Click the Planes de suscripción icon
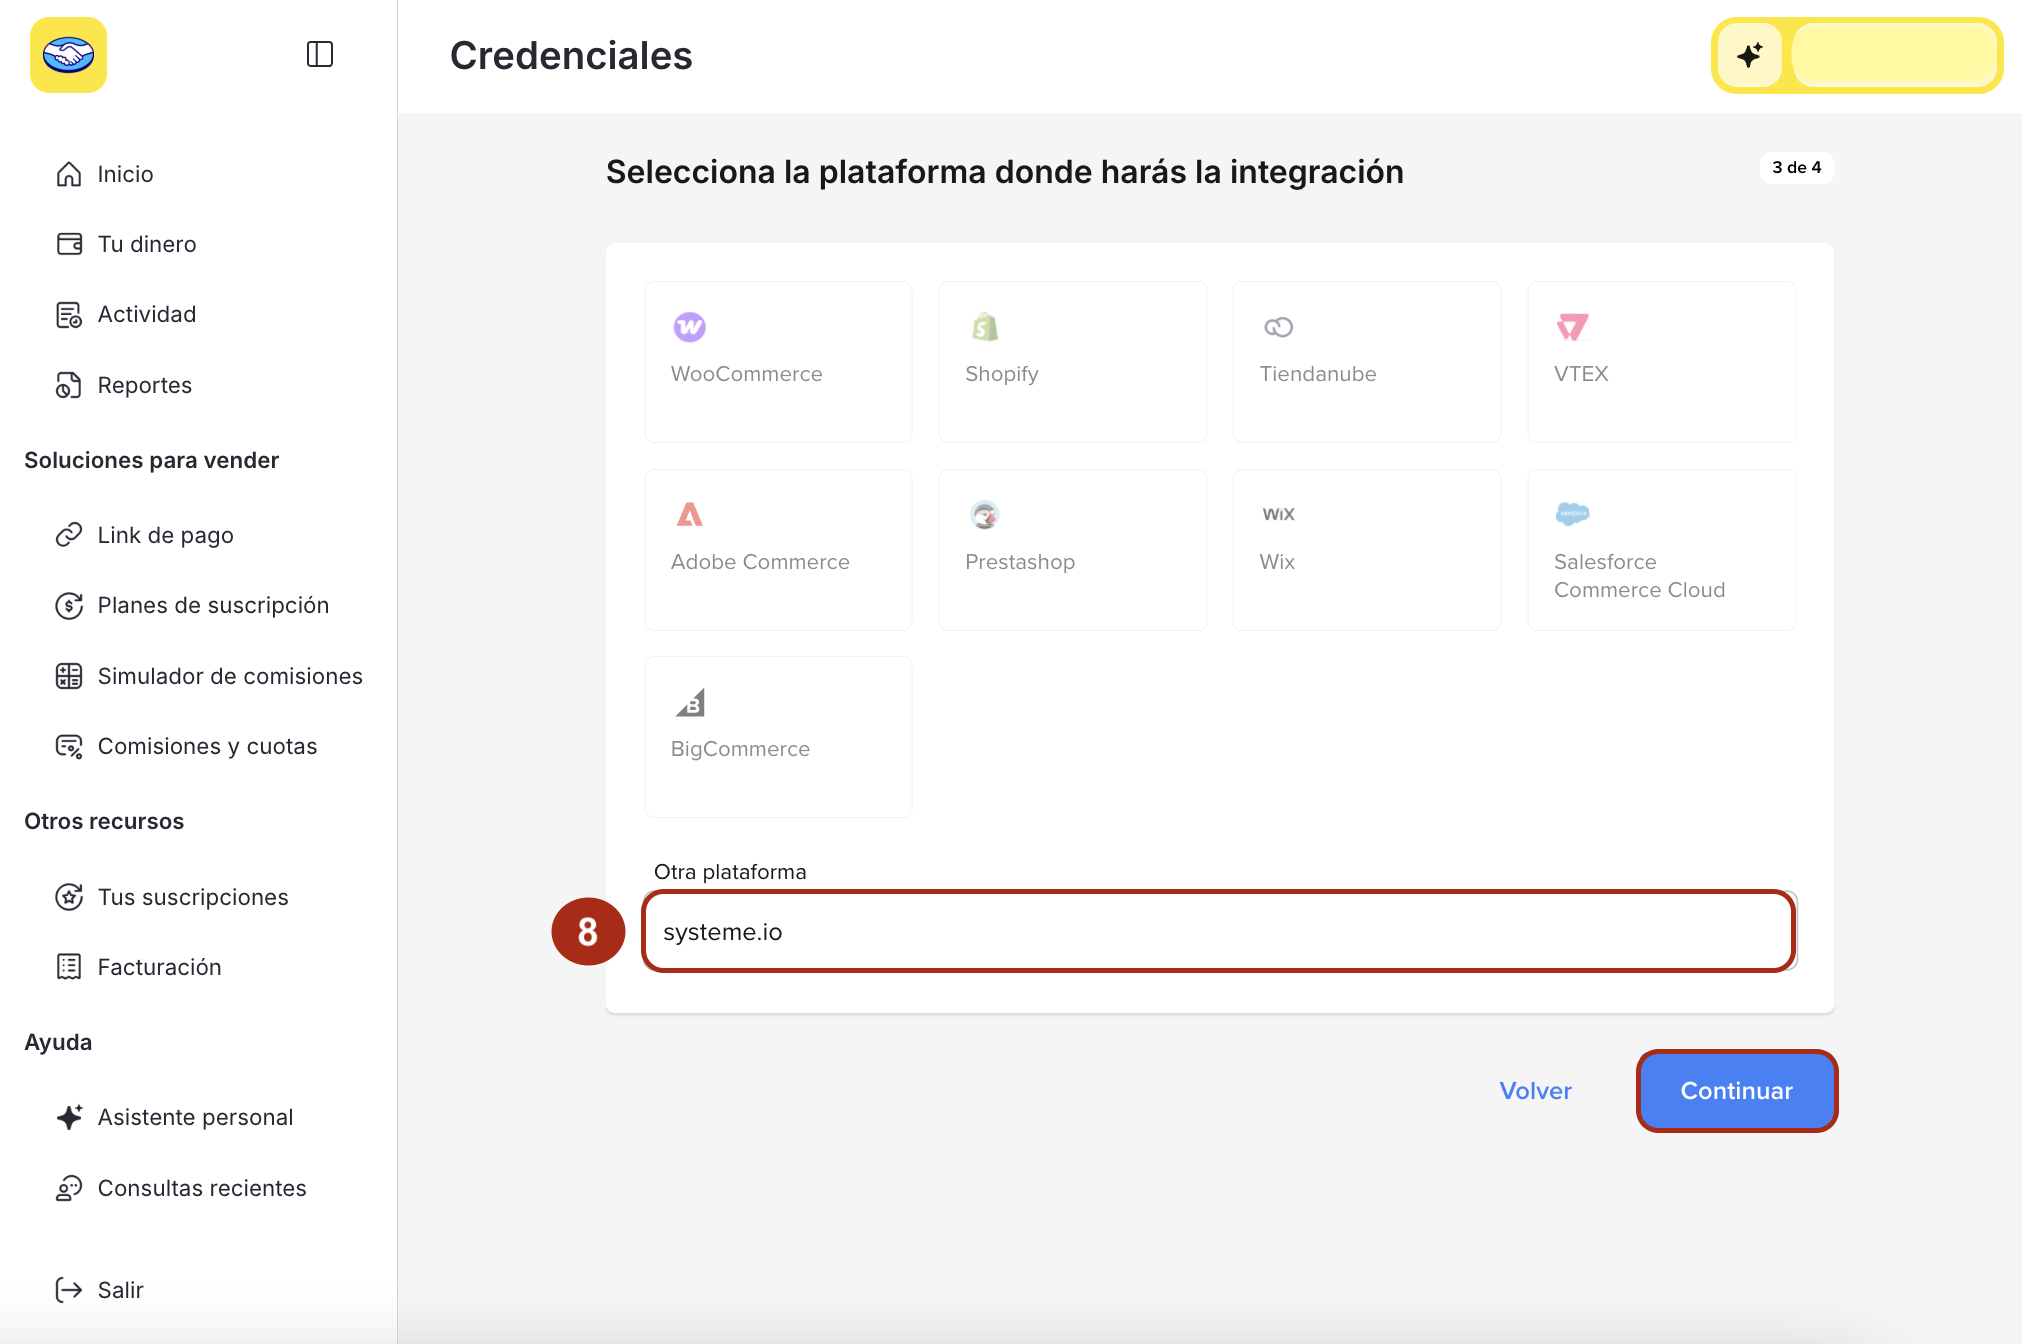2022x1344 pixels. (69, 606)
